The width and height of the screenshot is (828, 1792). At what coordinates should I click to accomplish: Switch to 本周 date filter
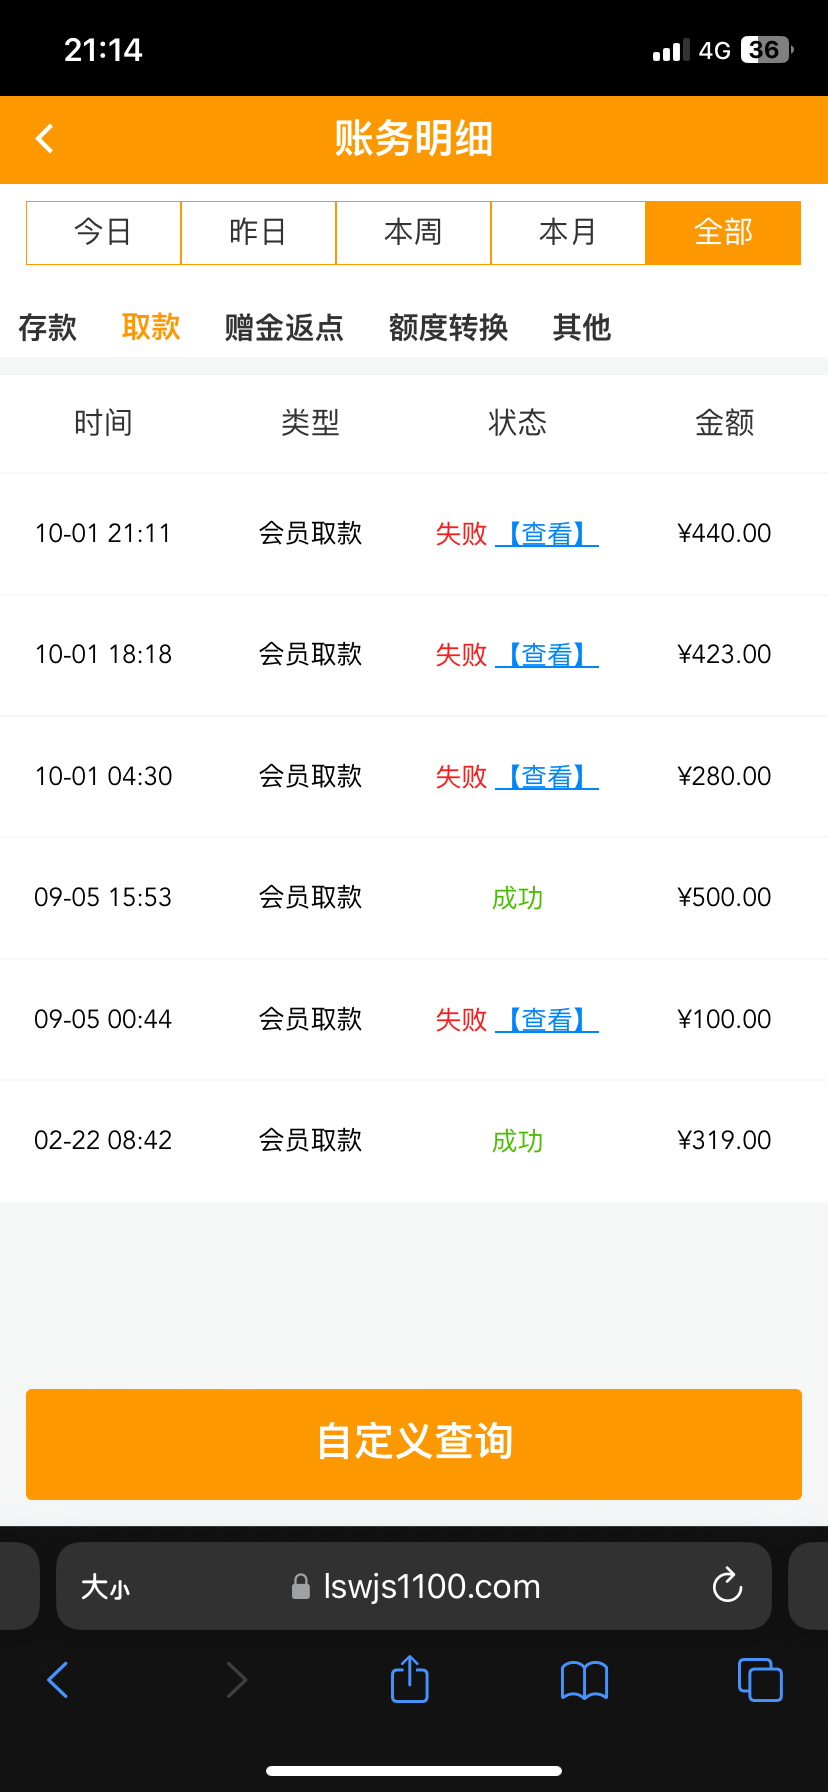click(x=413, y=233)
